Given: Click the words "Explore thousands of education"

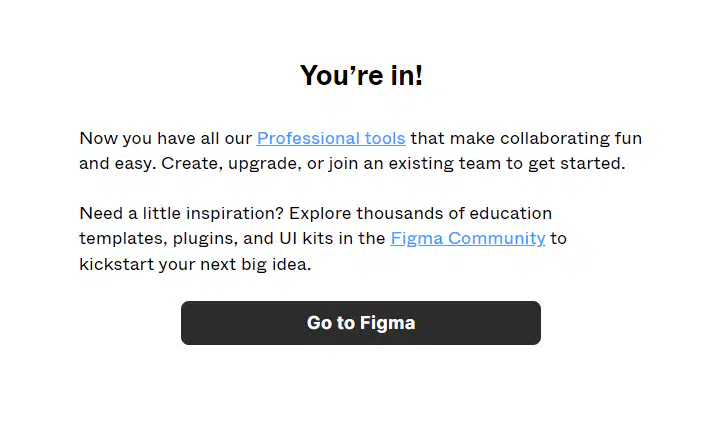Looking at the screenshot, I should point(420,214).
